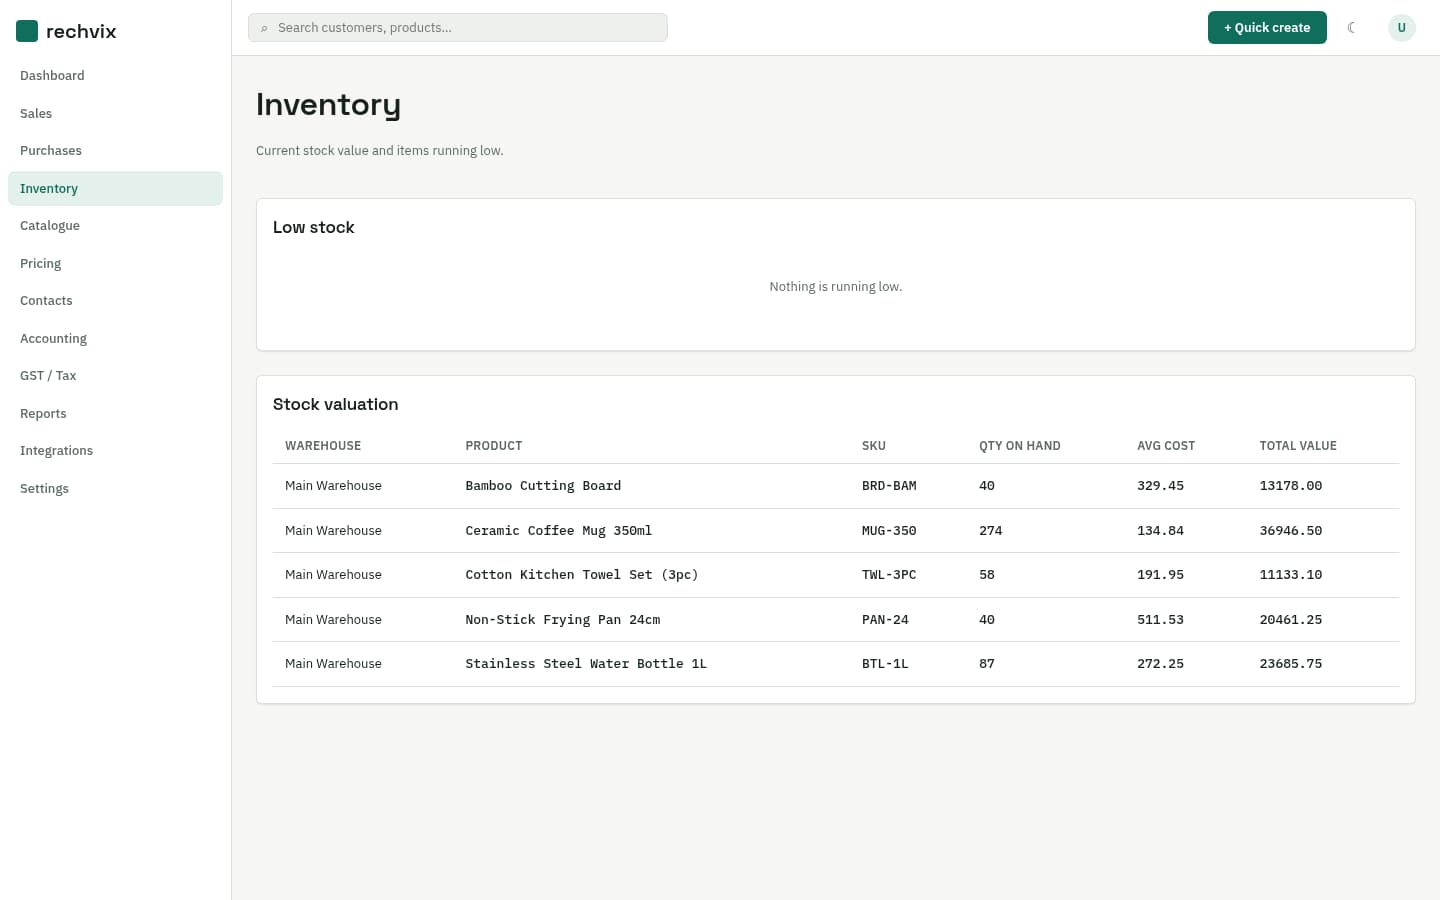Open the user avatar U menu

pos(1401,28)
